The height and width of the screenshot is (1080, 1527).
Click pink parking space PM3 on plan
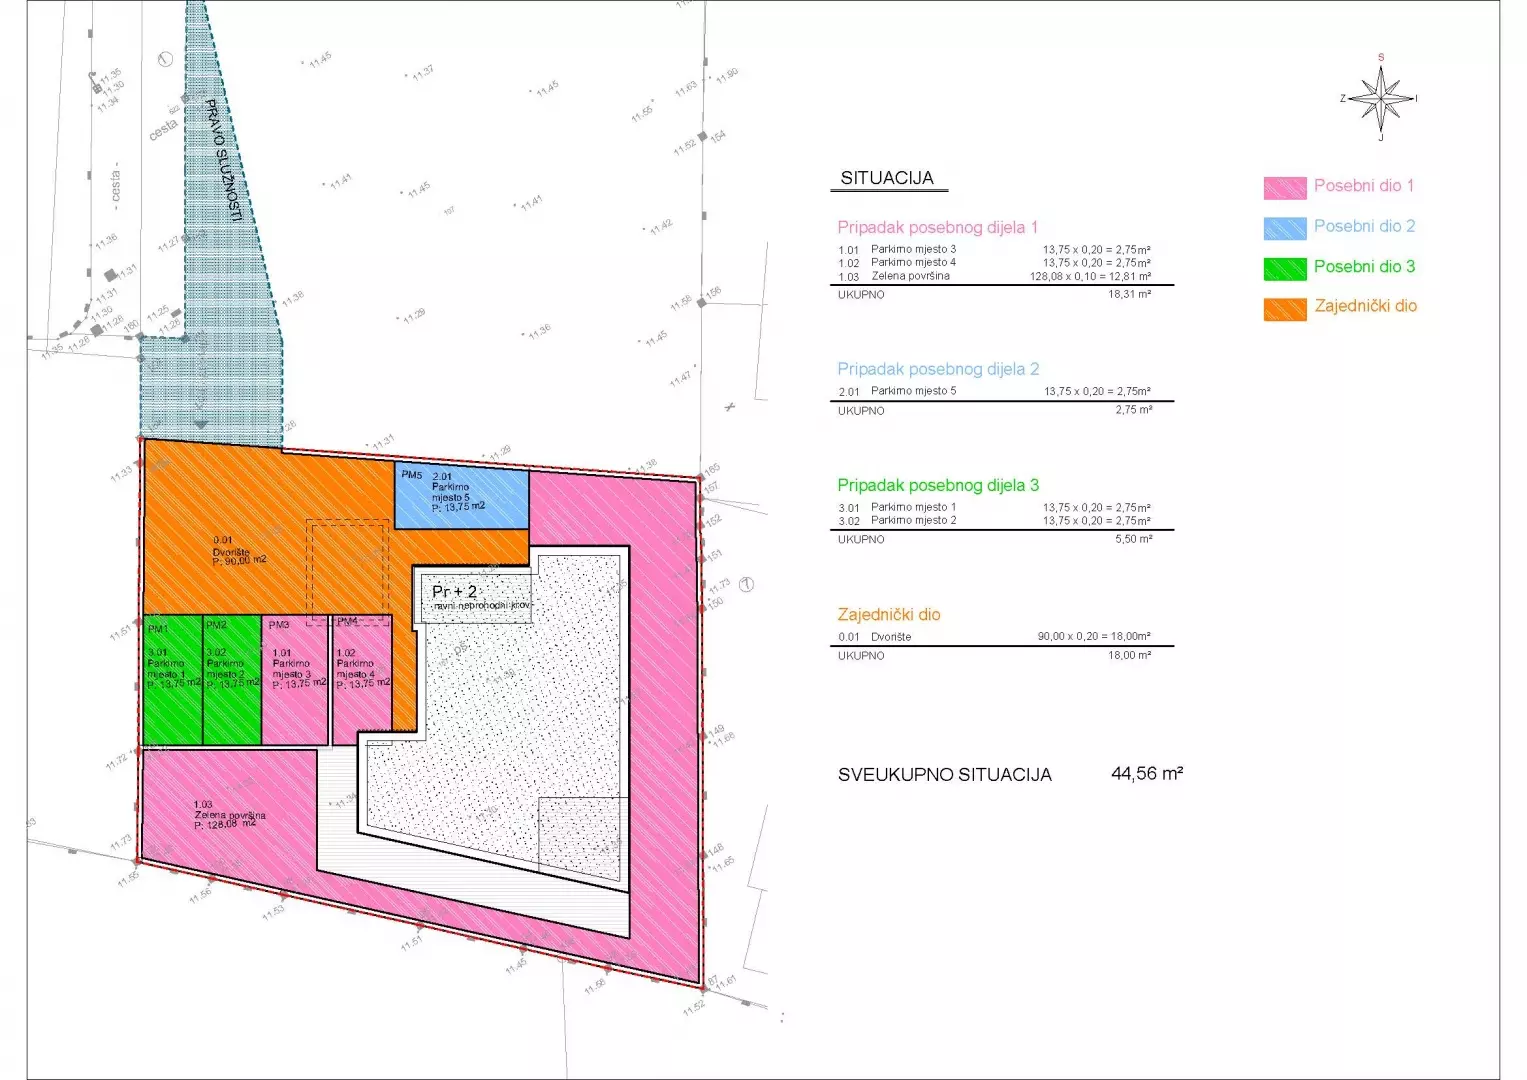(296, 680)
